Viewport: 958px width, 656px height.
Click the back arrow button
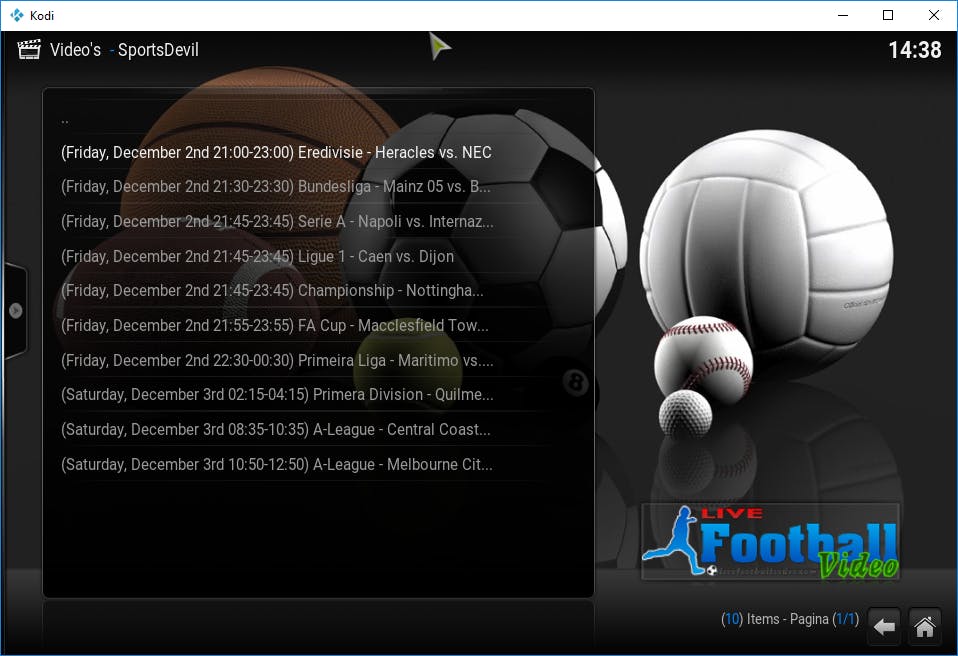883,627
